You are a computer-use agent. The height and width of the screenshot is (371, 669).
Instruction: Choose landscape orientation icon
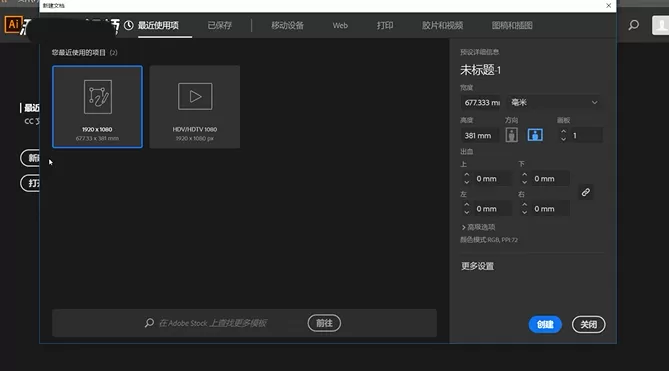pyautogui.click(x=535, y=135)
